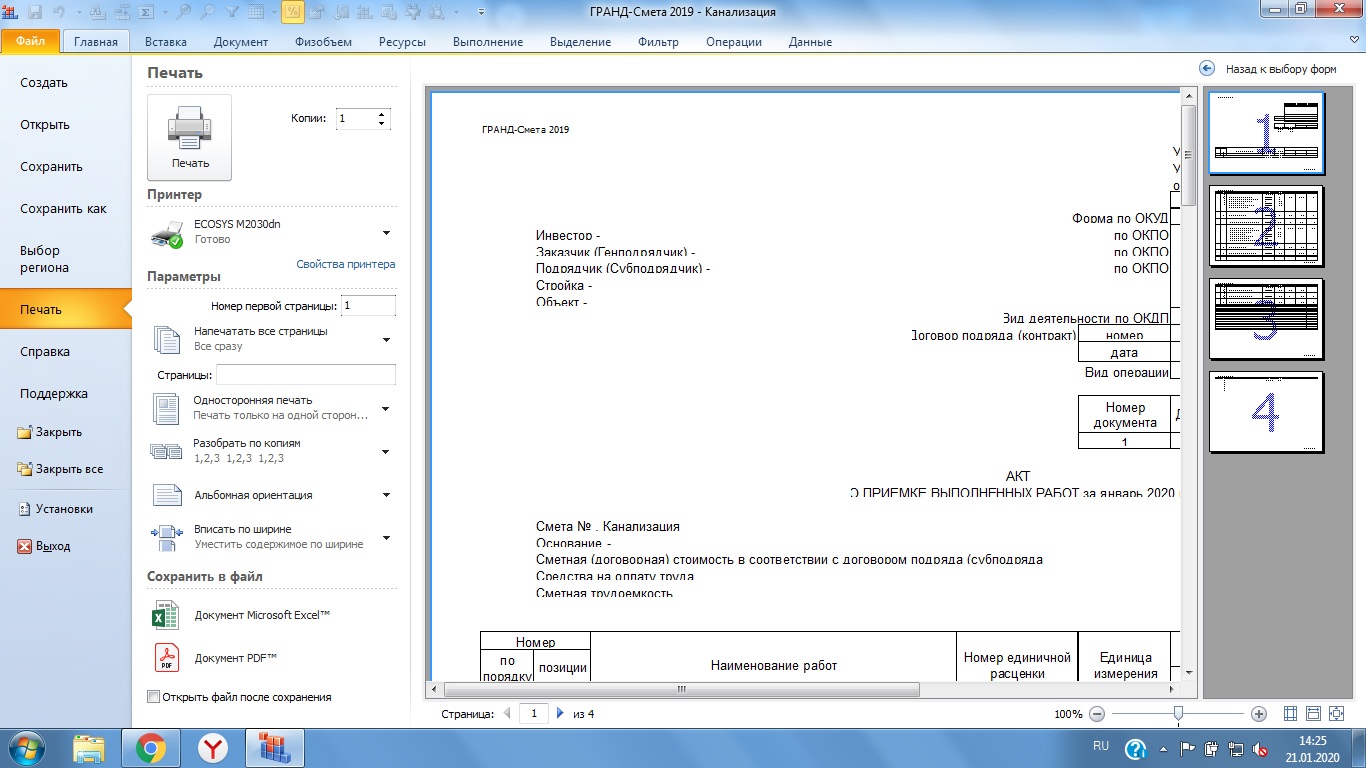Click the zoom slider handle
This screenshot has width=1366, height=768.
click(1179, 714)
